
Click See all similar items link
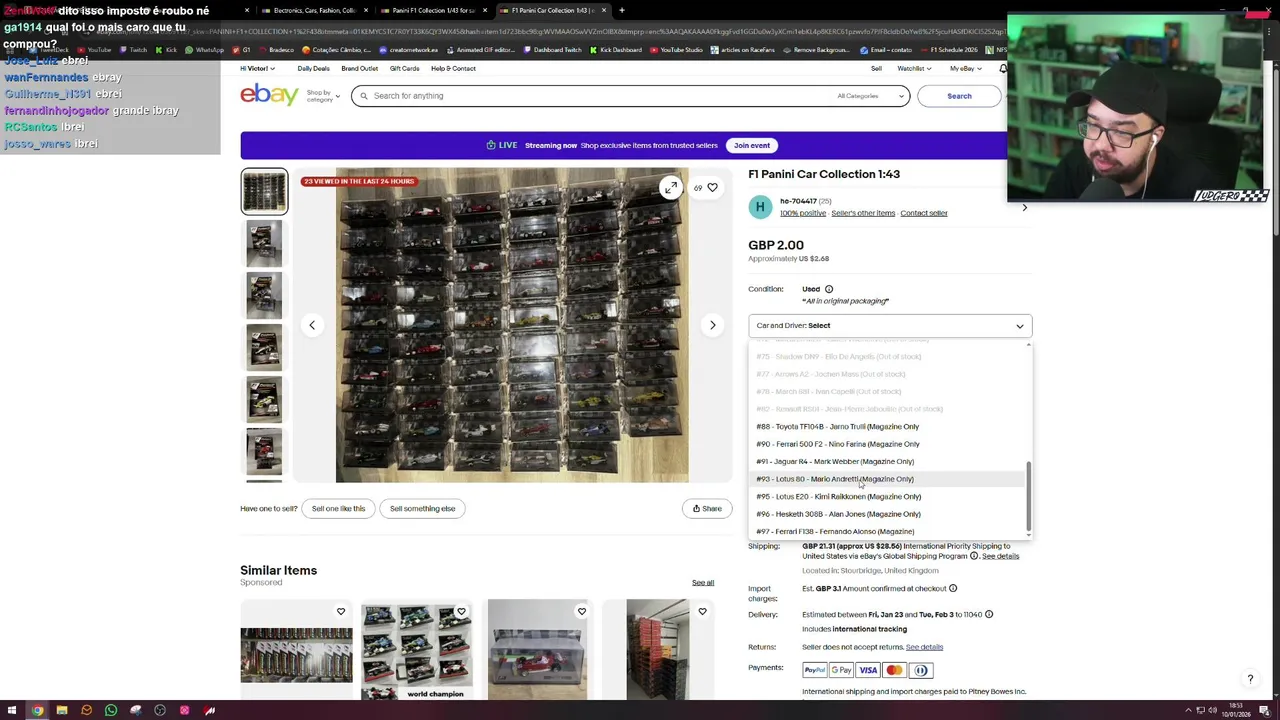703,582
